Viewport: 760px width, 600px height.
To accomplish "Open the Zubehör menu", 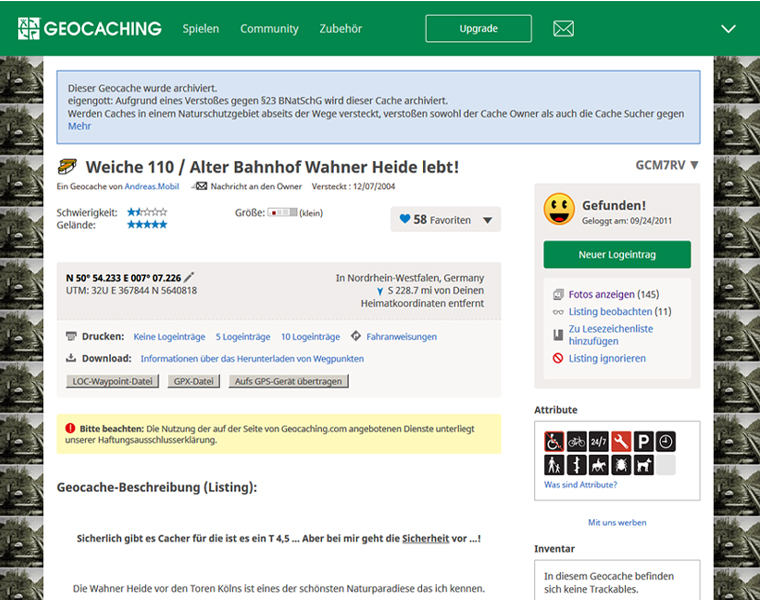I will coord(341,28).
